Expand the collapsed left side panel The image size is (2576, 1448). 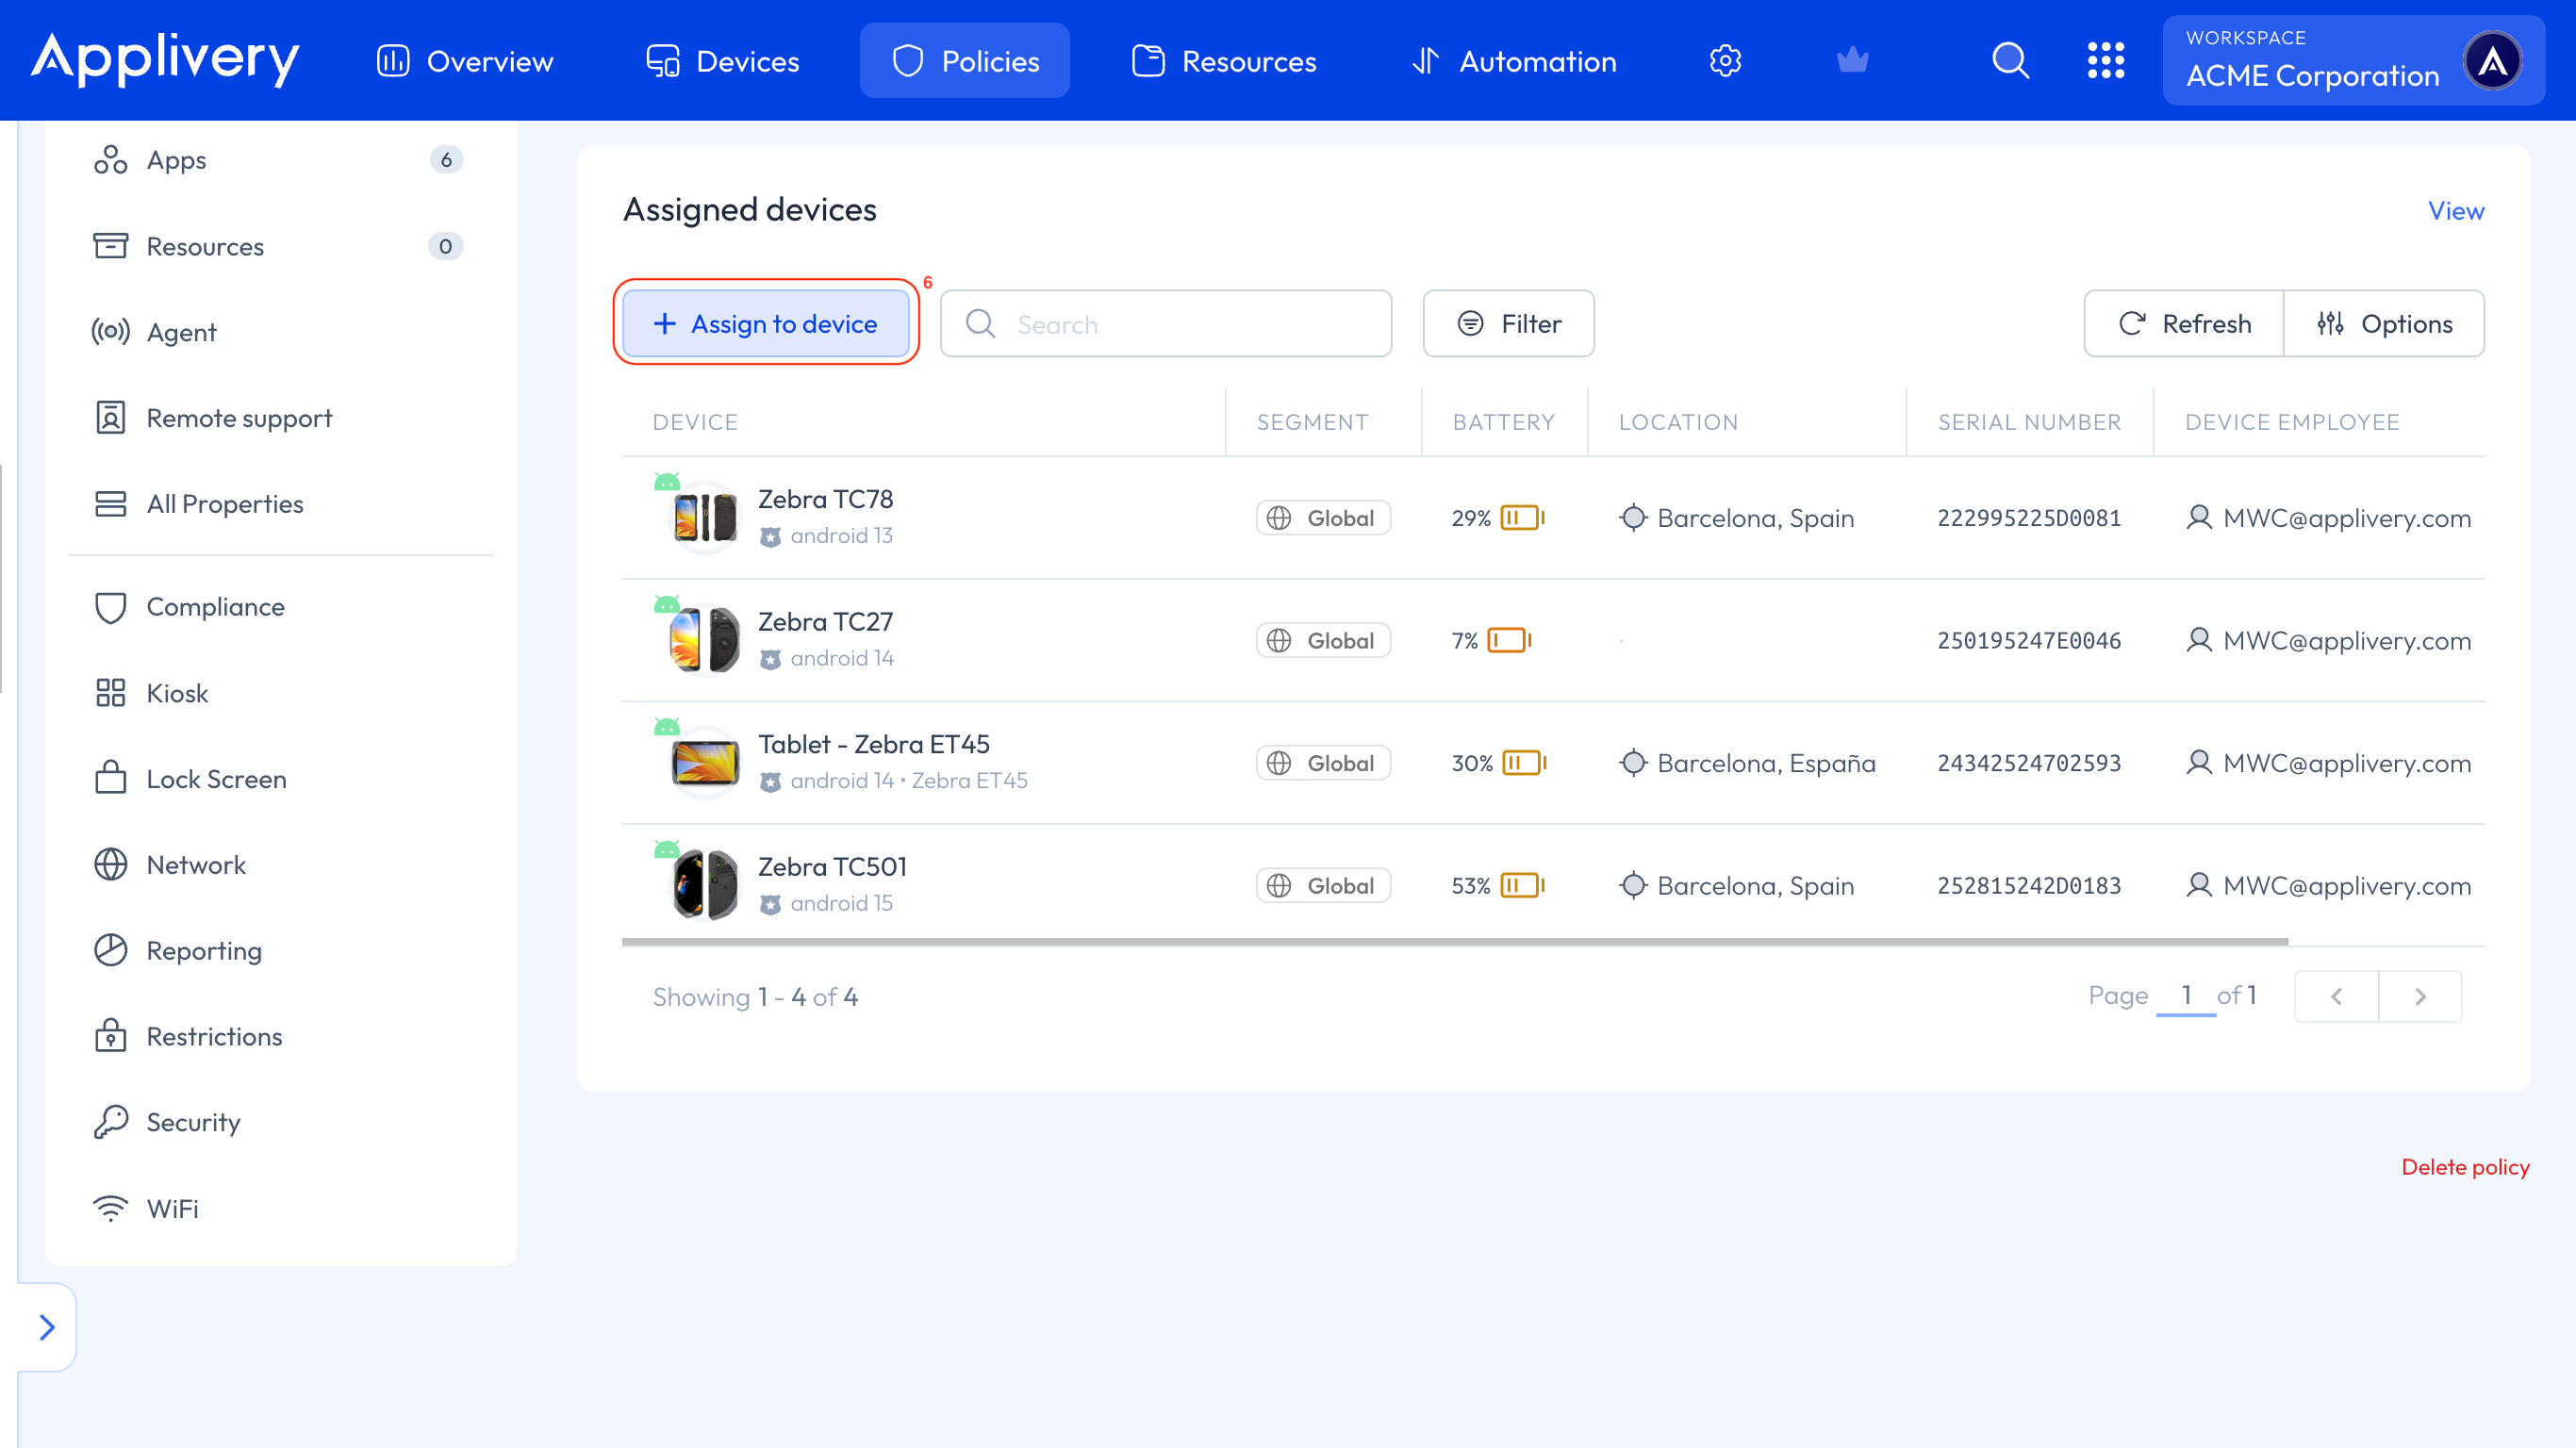point(47,1327)
